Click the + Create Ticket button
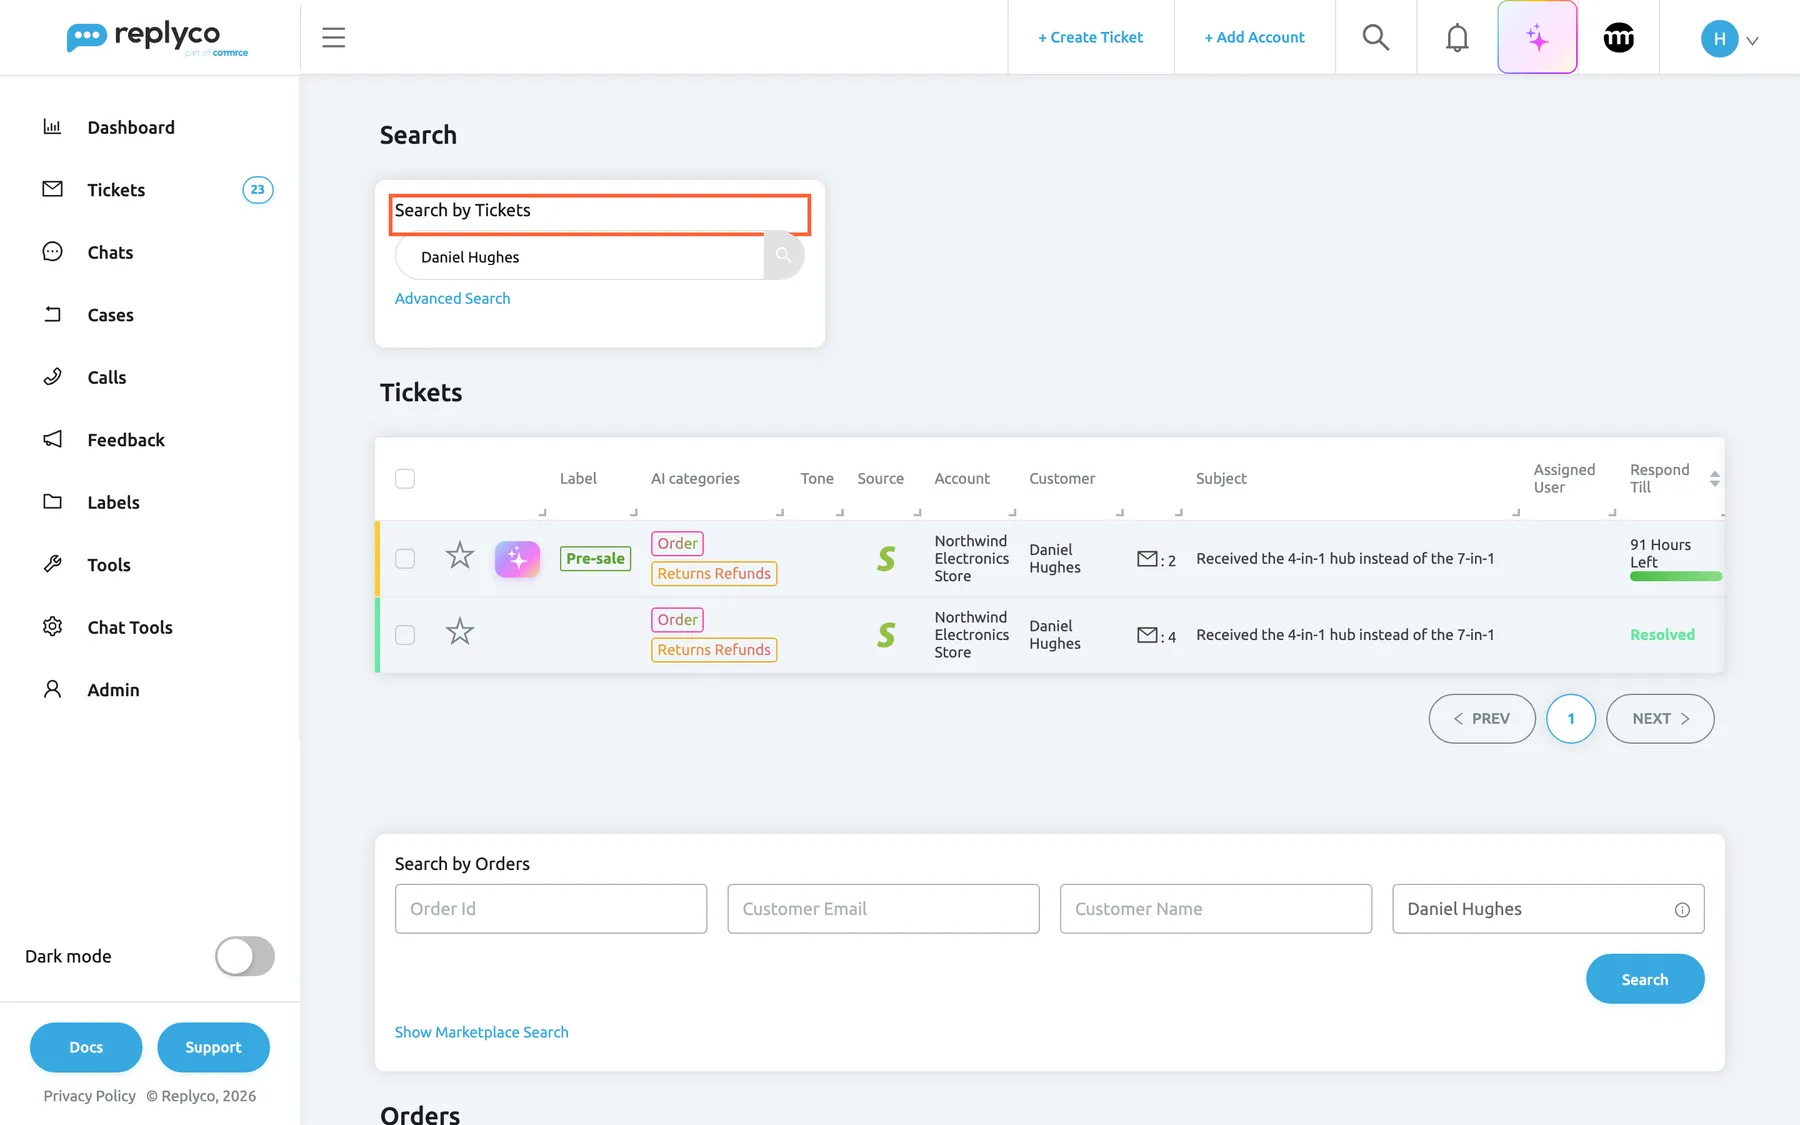Viewport: 1800px width, 1125px height. click(x=1090, y=37)
